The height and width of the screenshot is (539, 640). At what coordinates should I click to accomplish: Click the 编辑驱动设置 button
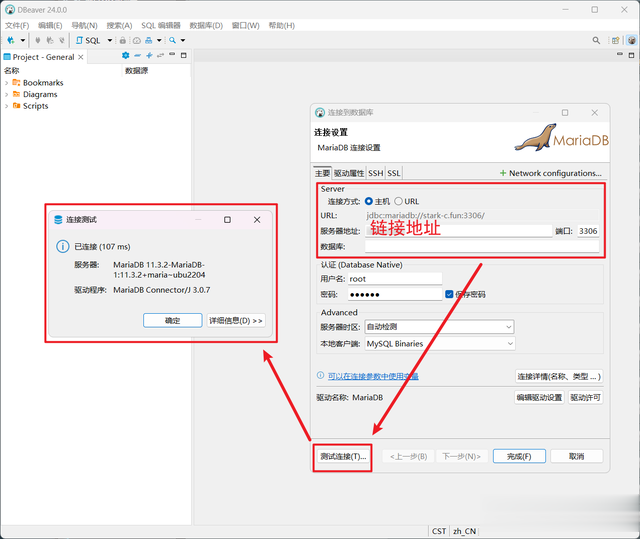539,397
